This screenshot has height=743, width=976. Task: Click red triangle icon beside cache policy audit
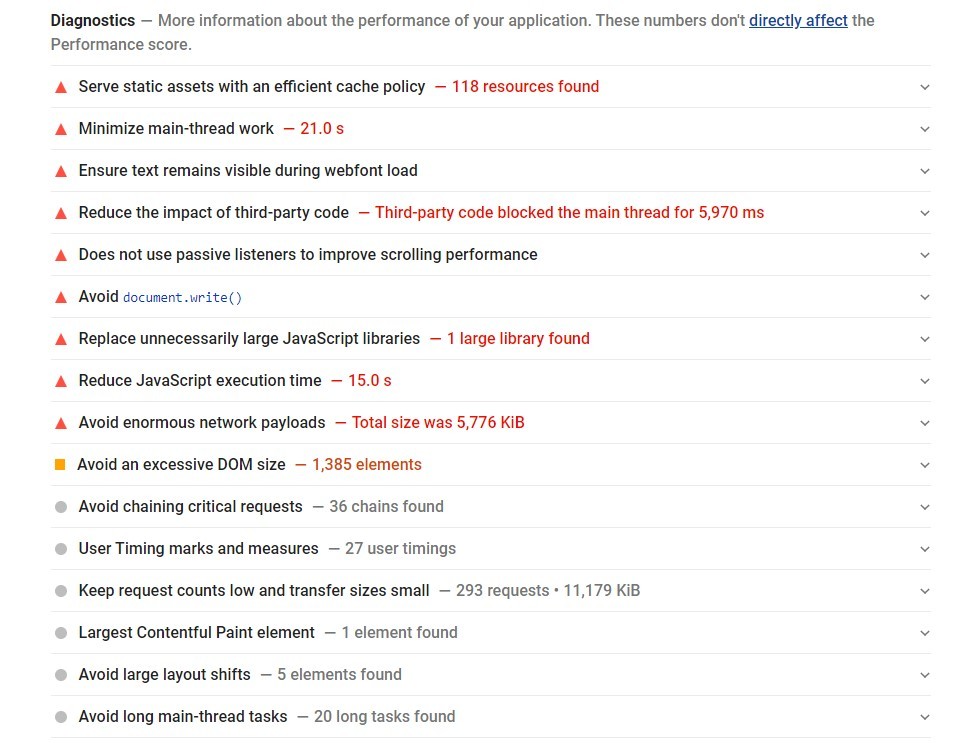point(61,87)
